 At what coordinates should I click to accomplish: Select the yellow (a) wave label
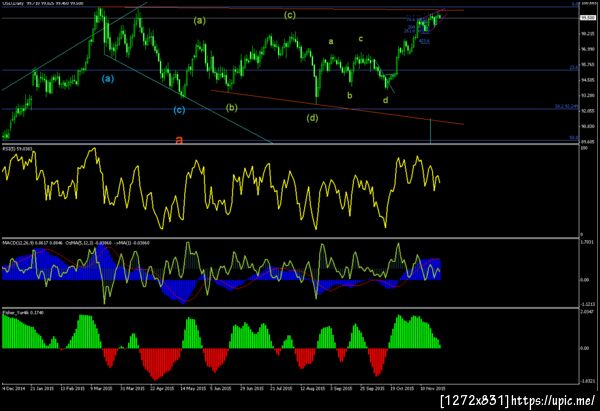pyautogui.click(x=199, y=21)
